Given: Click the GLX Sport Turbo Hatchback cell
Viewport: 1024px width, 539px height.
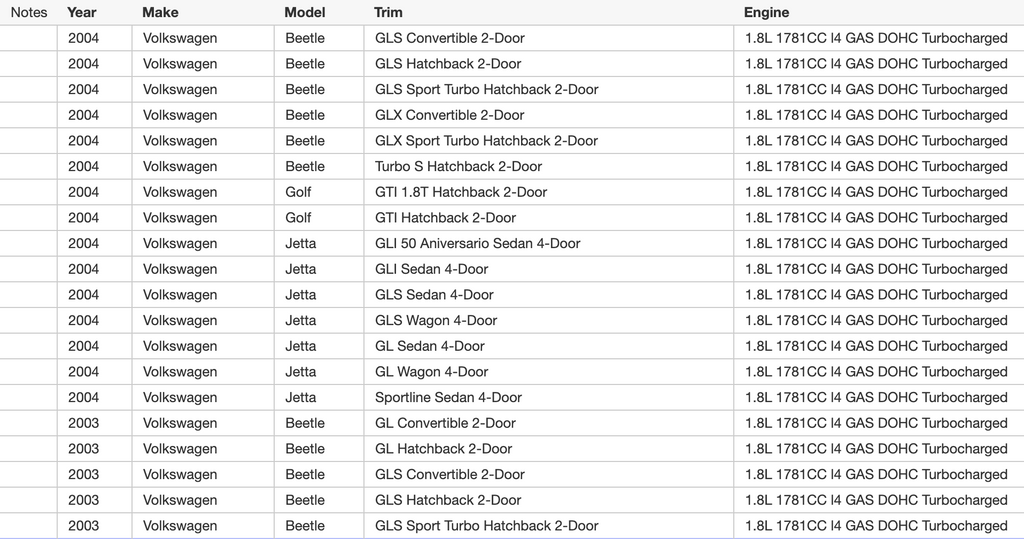Looking at the screenshot, I should (x=486, y=141).
